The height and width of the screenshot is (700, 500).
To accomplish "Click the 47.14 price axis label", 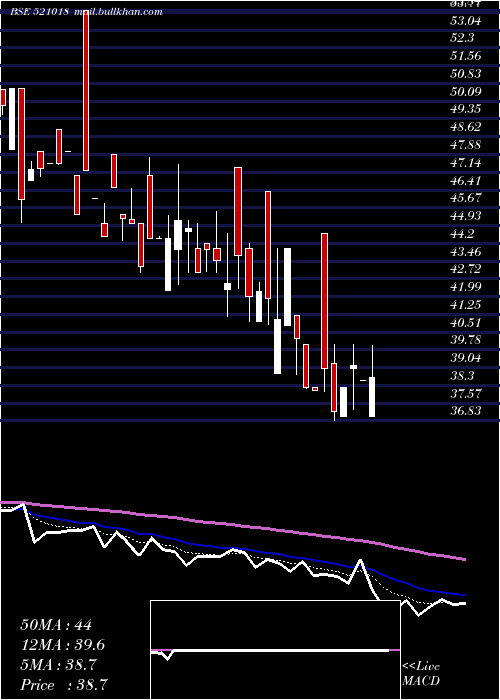I will [466, 163].
